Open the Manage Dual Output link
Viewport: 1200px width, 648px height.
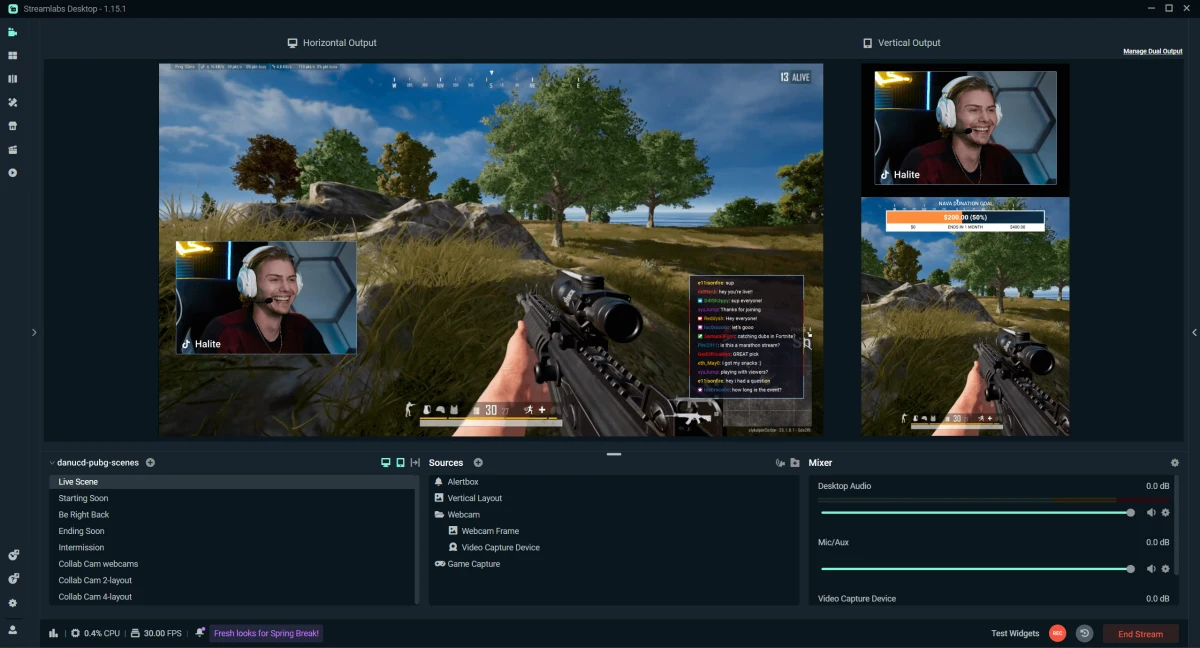tap(1152, 51)
